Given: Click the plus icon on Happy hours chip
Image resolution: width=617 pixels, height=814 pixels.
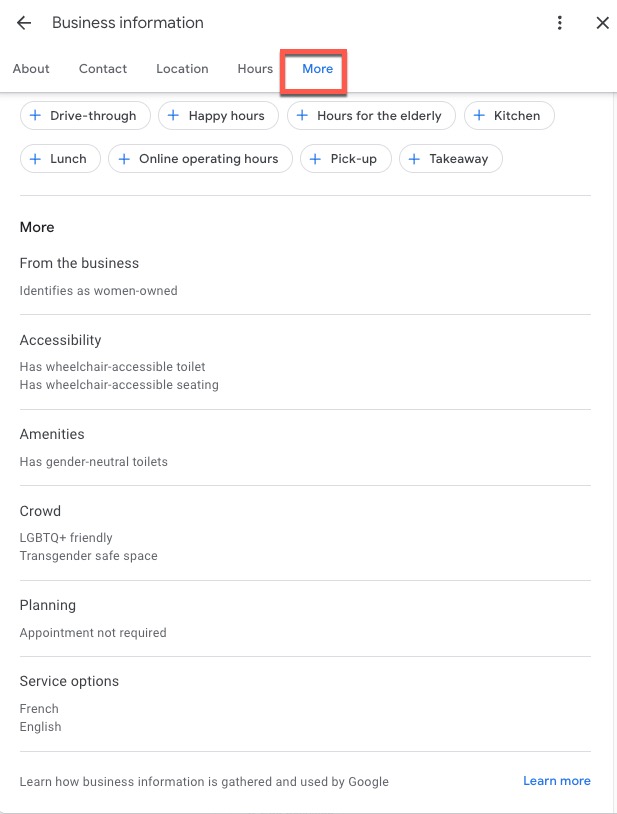Looking at the screenshot, I should (x=171, y=115).
